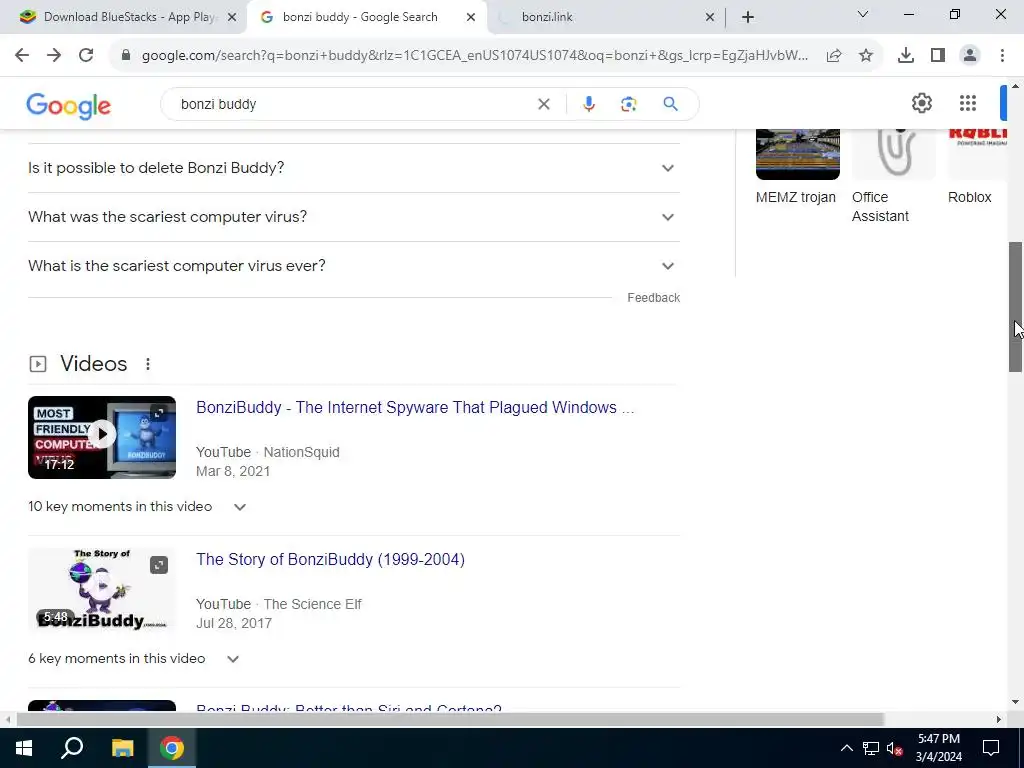Click the horizontal scrollbar thumb
The image size is (1024, 768).
click(451, 719)
